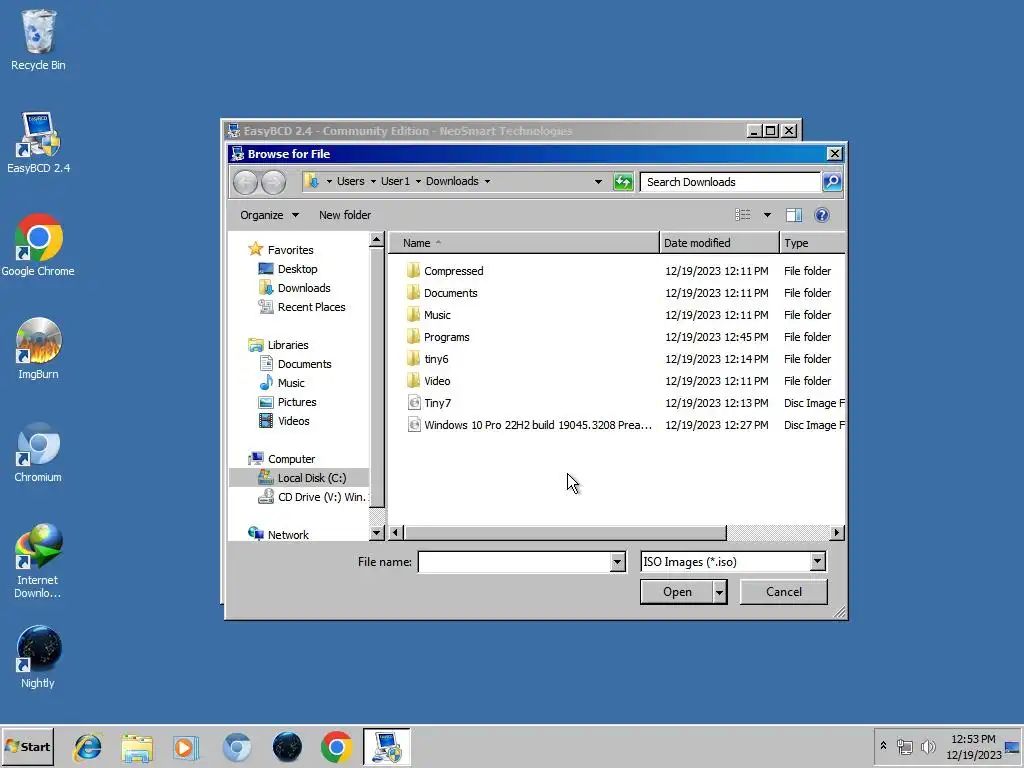Open Help with the question mark icon

click(822, 215)
